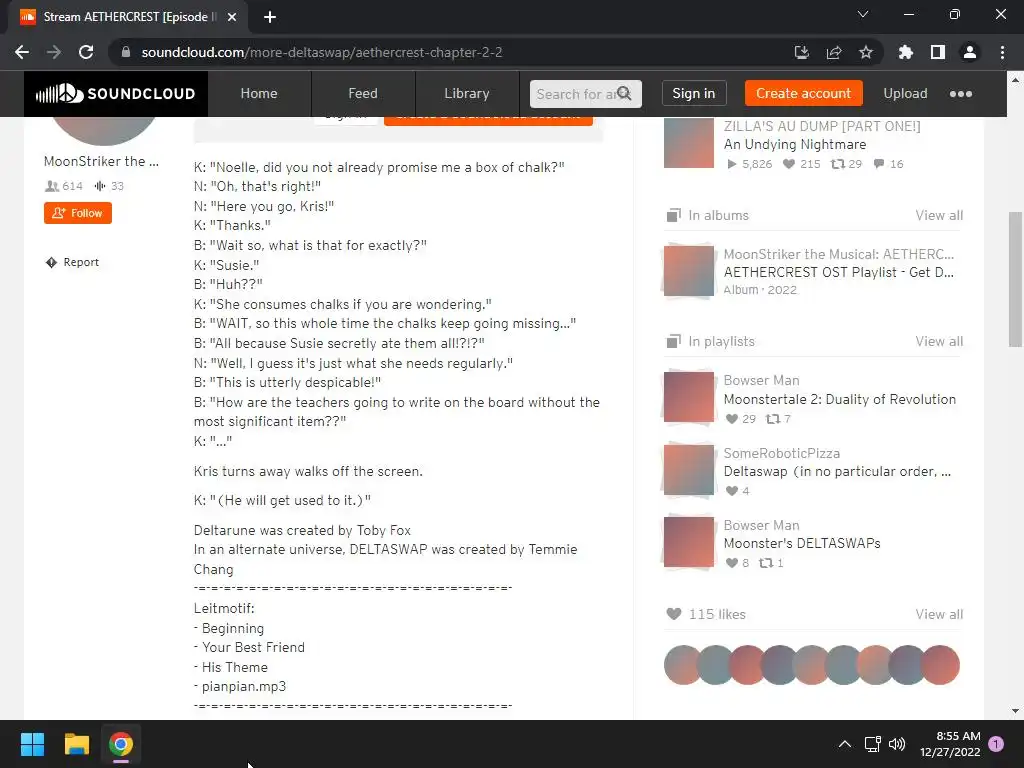Image resolution: width=1024 pixels, height=768 pixels.
Task: Click the Create account button
Action: [x=803, y=93]
